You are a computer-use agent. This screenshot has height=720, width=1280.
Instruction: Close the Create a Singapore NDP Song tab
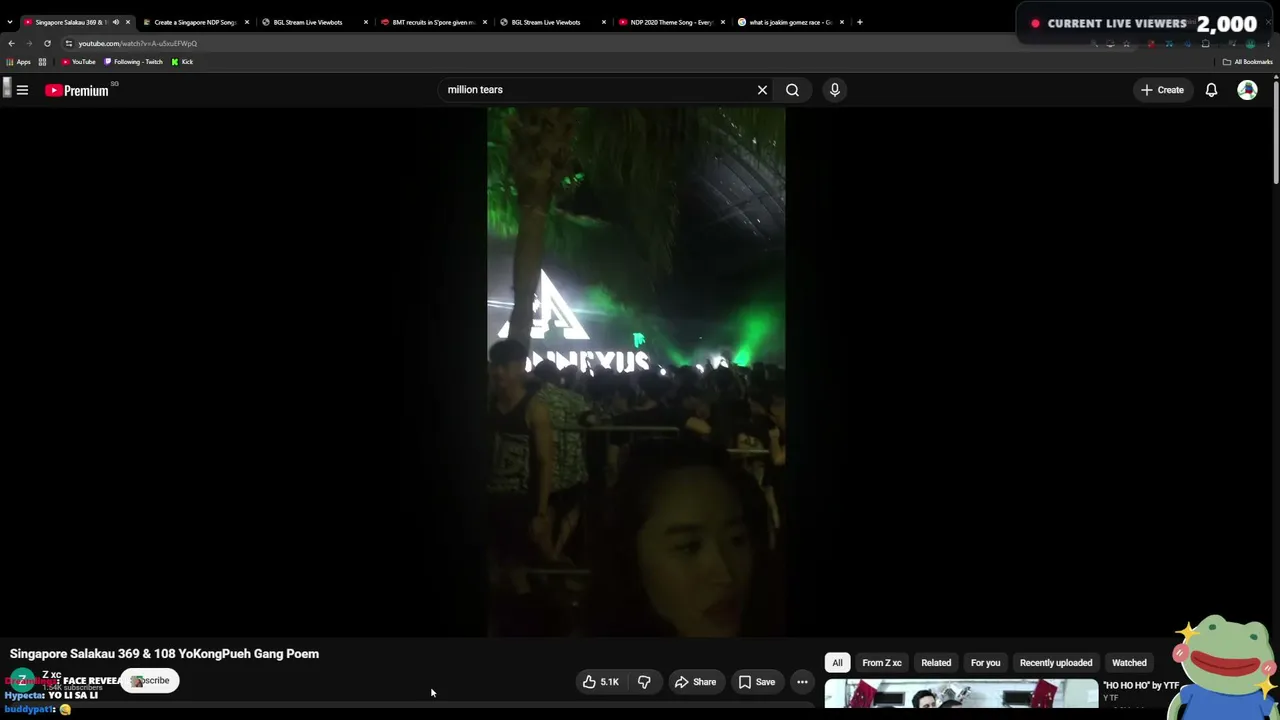(247, 22)
